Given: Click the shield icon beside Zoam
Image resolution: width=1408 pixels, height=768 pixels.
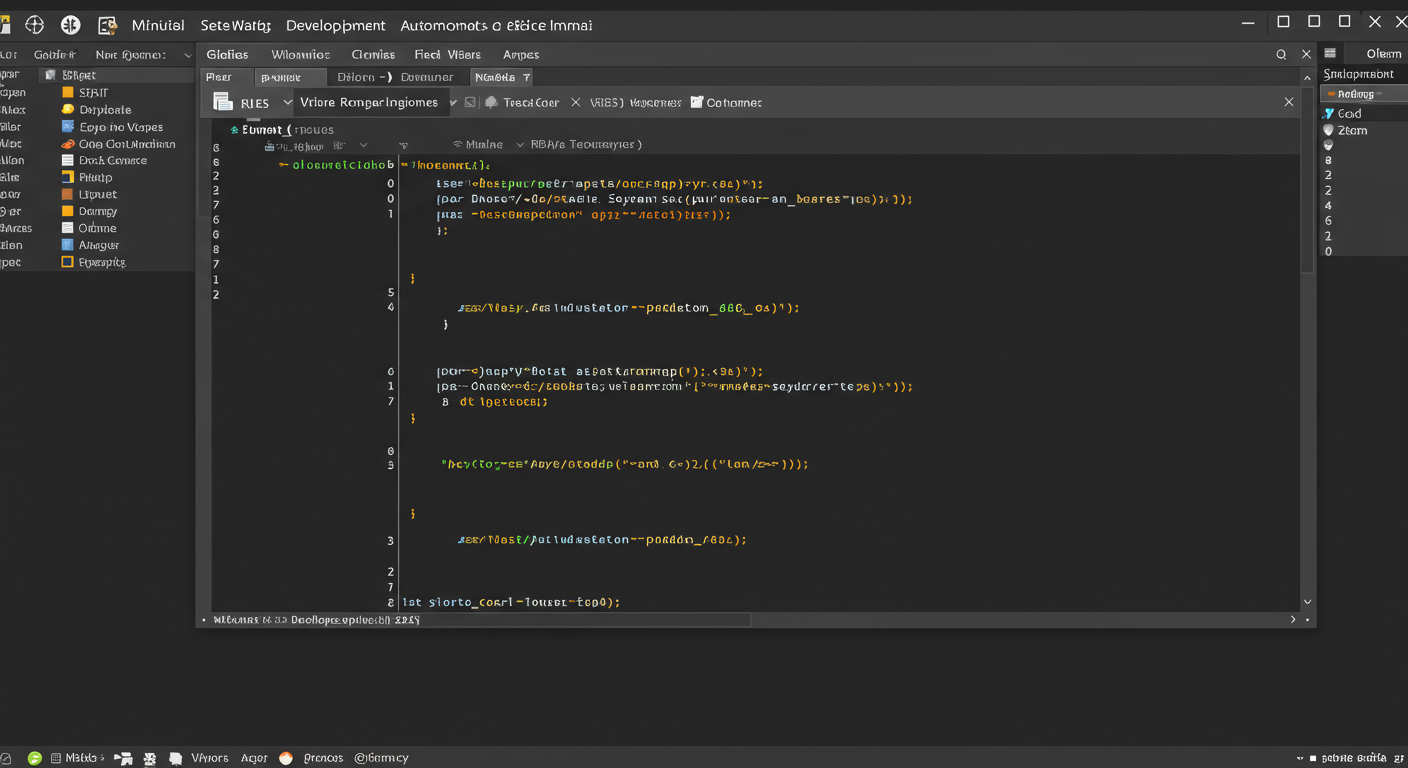Looking at the screenshot, I should [x=1329, y=131].
